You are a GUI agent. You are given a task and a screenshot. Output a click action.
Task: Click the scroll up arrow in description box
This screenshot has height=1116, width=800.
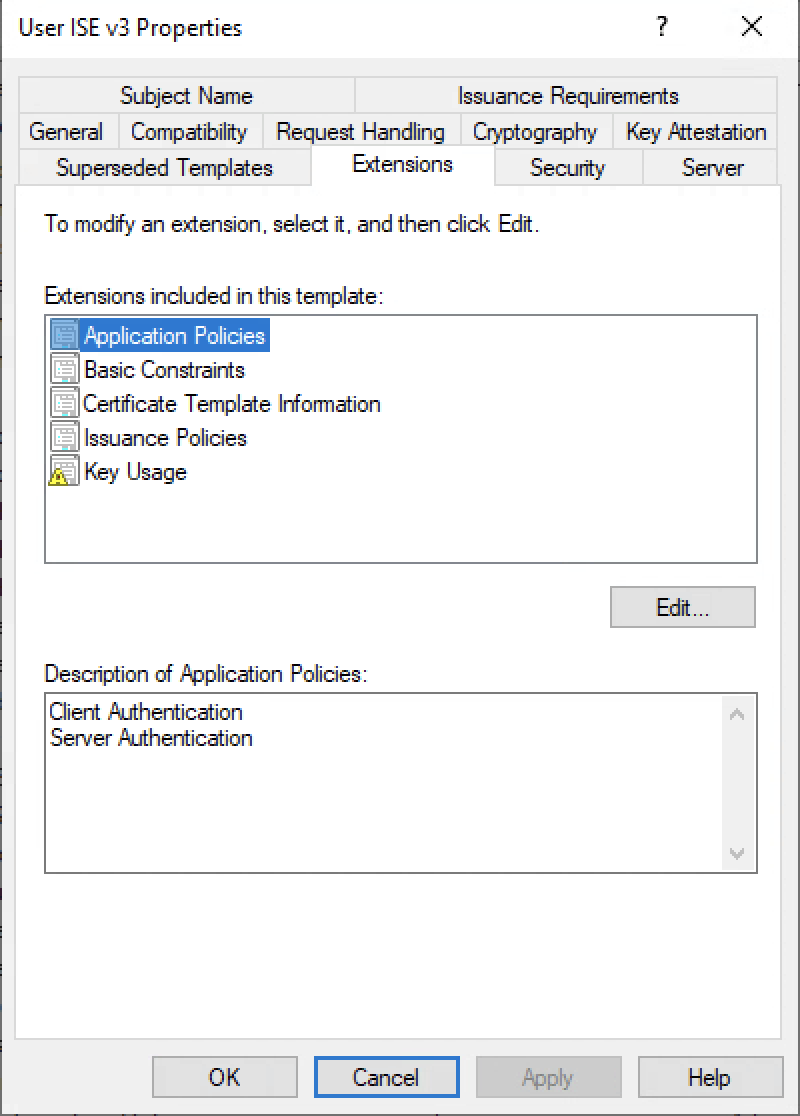[x=737, y=712]
